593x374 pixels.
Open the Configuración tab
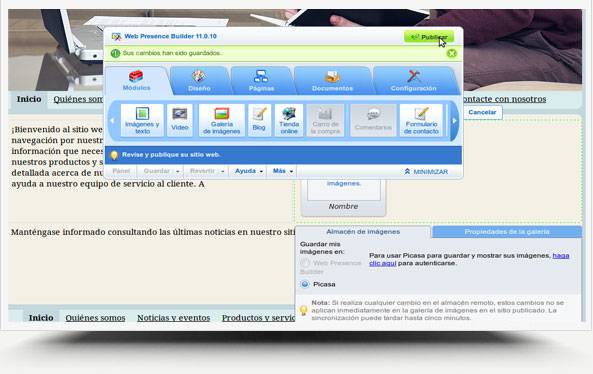pyautogui.click(x=413, y=81)
